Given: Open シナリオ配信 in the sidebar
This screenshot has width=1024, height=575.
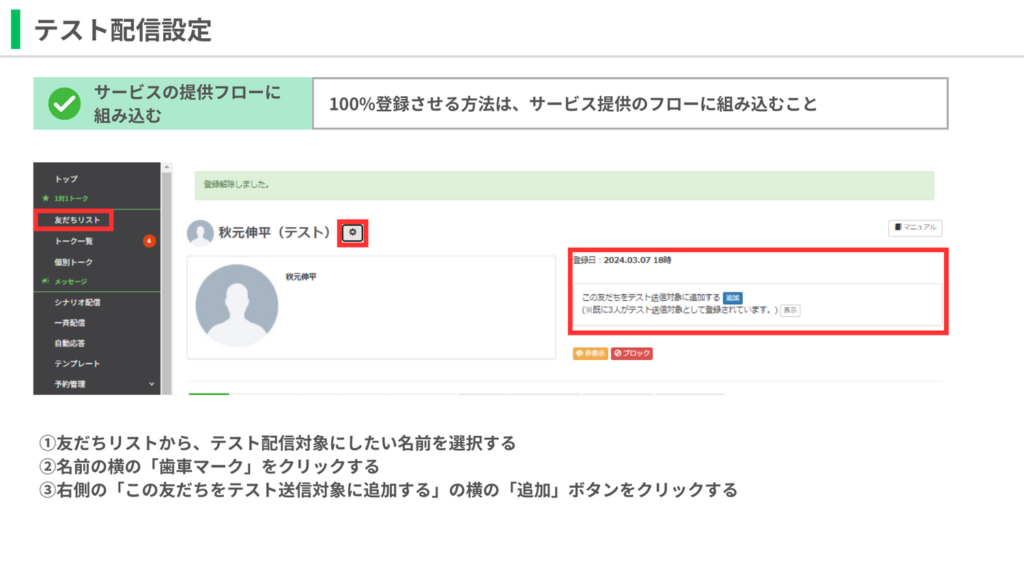Looking at the screenshot, I should 77,302.
